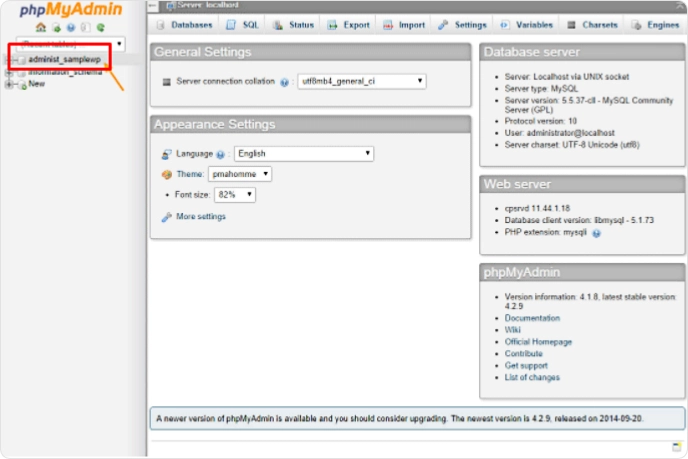Click the Status tab icon
The width and height of the screenshot is (688, 459).
(278, 25)
